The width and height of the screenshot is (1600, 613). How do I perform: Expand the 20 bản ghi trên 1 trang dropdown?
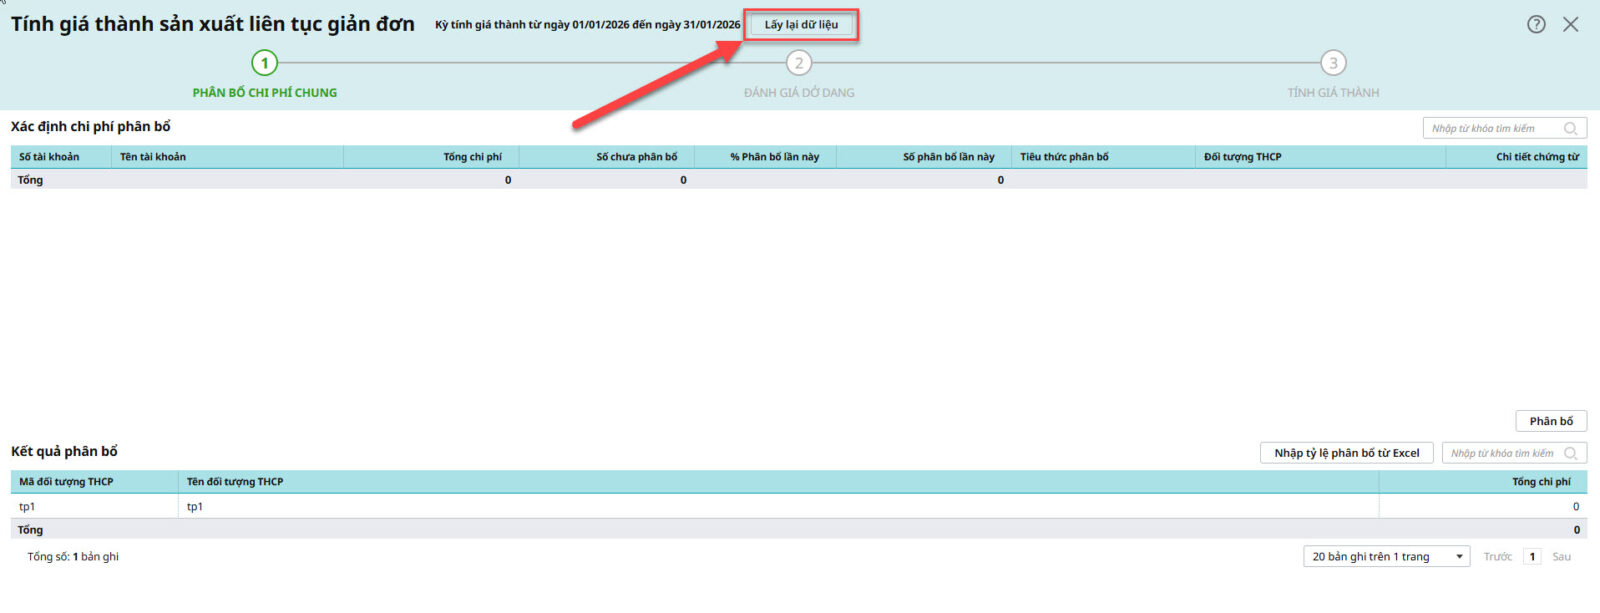[1386, 557]
